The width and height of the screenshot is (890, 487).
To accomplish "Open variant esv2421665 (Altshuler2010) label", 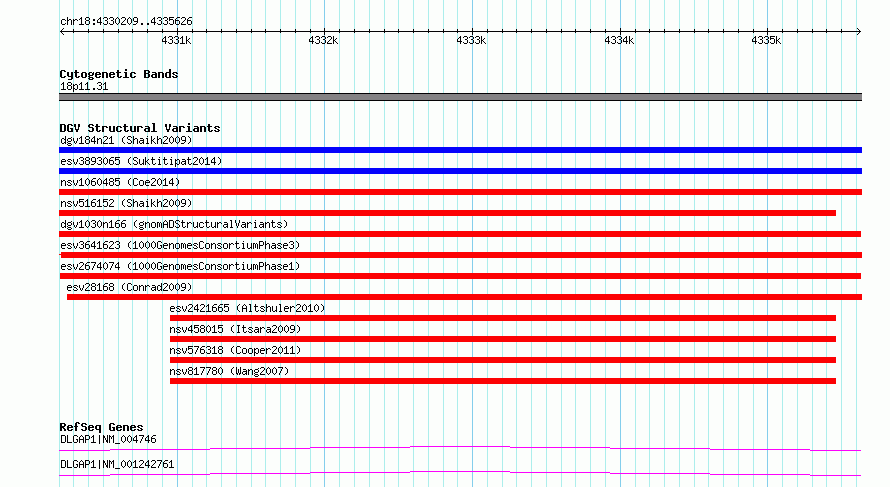I will click(x=247, y=308).
